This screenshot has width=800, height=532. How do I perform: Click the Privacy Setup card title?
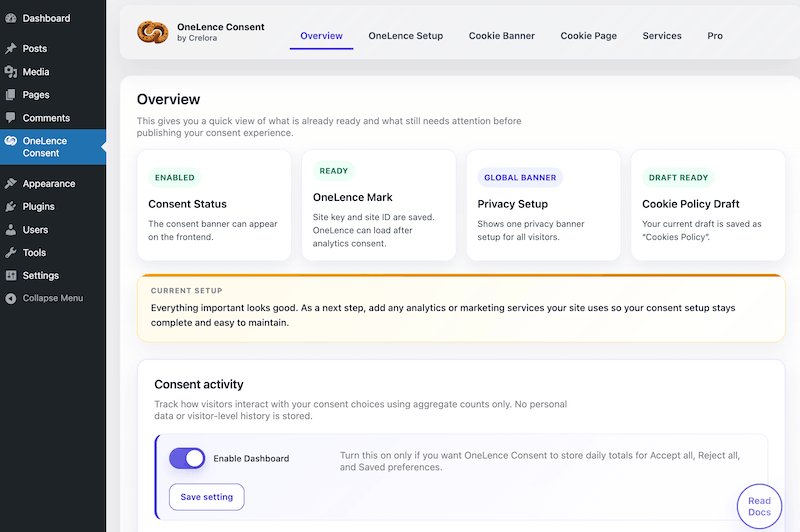point(512,204)
